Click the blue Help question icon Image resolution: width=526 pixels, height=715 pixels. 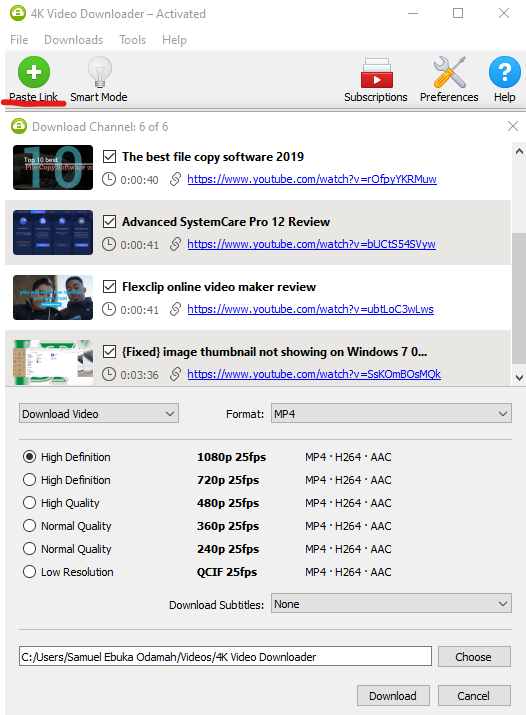click(x=505, y=72)
